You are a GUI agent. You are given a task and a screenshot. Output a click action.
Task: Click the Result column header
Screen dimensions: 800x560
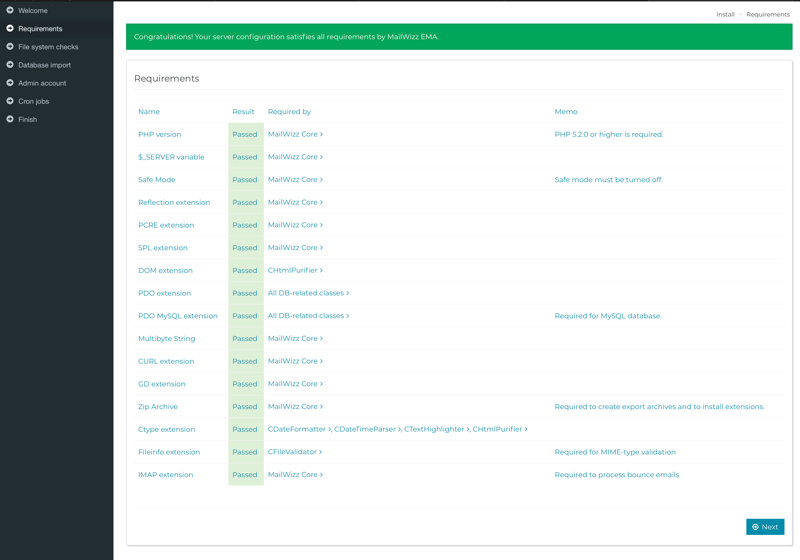(x=243, y=112)
